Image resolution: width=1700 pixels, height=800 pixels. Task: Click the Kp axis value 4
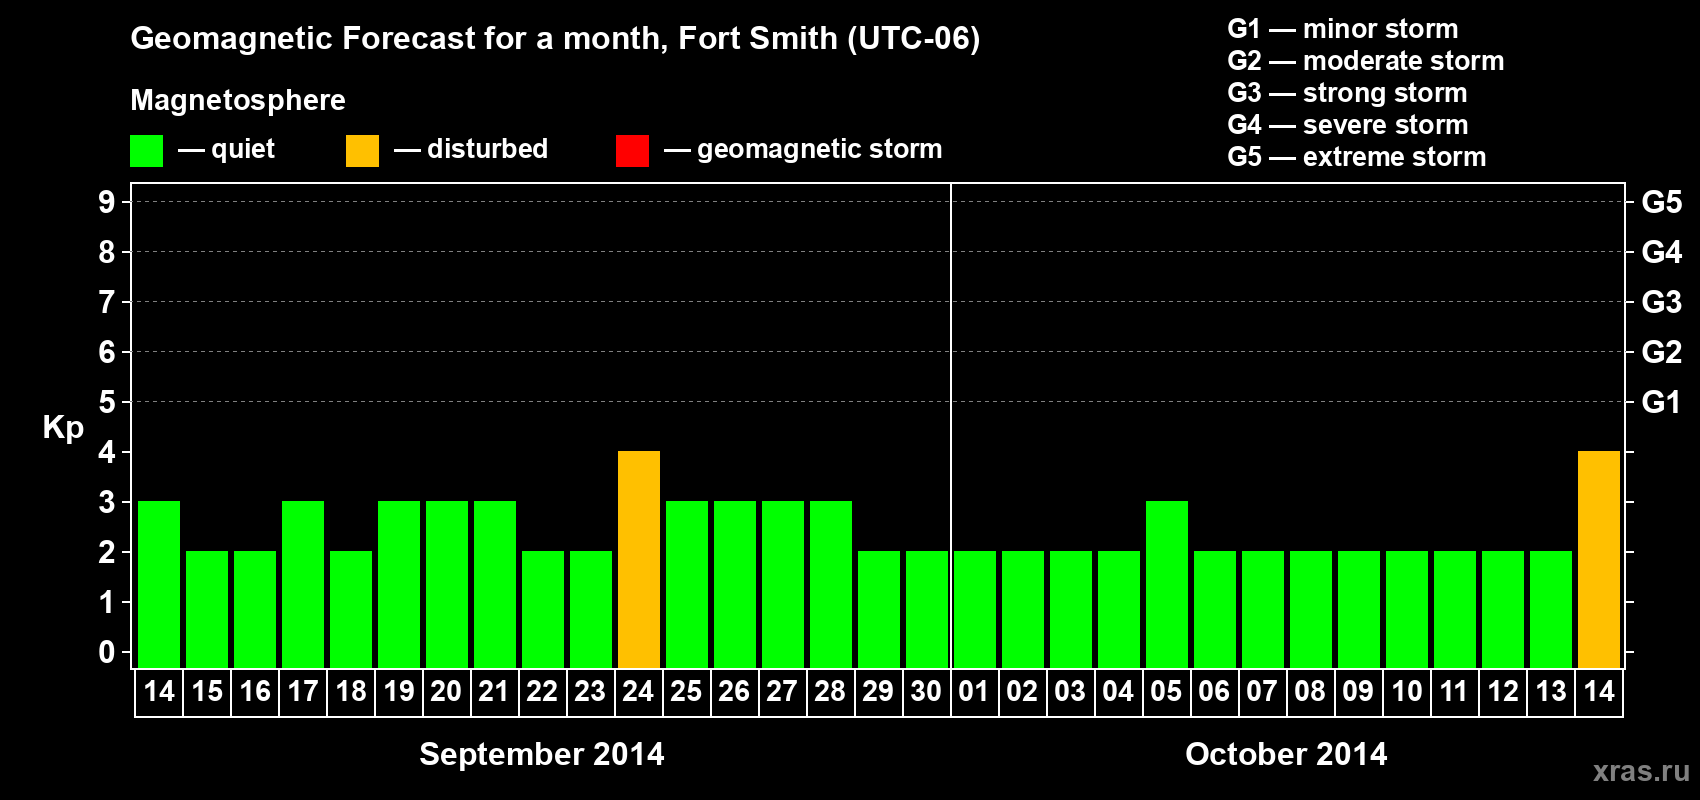coord(107,452)
